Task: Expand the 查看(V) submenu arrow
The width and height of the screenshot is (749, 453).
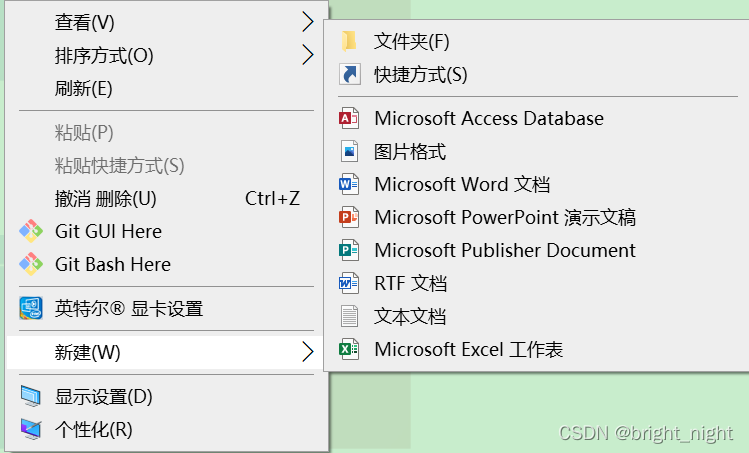Action: click(x=308, y=22)
